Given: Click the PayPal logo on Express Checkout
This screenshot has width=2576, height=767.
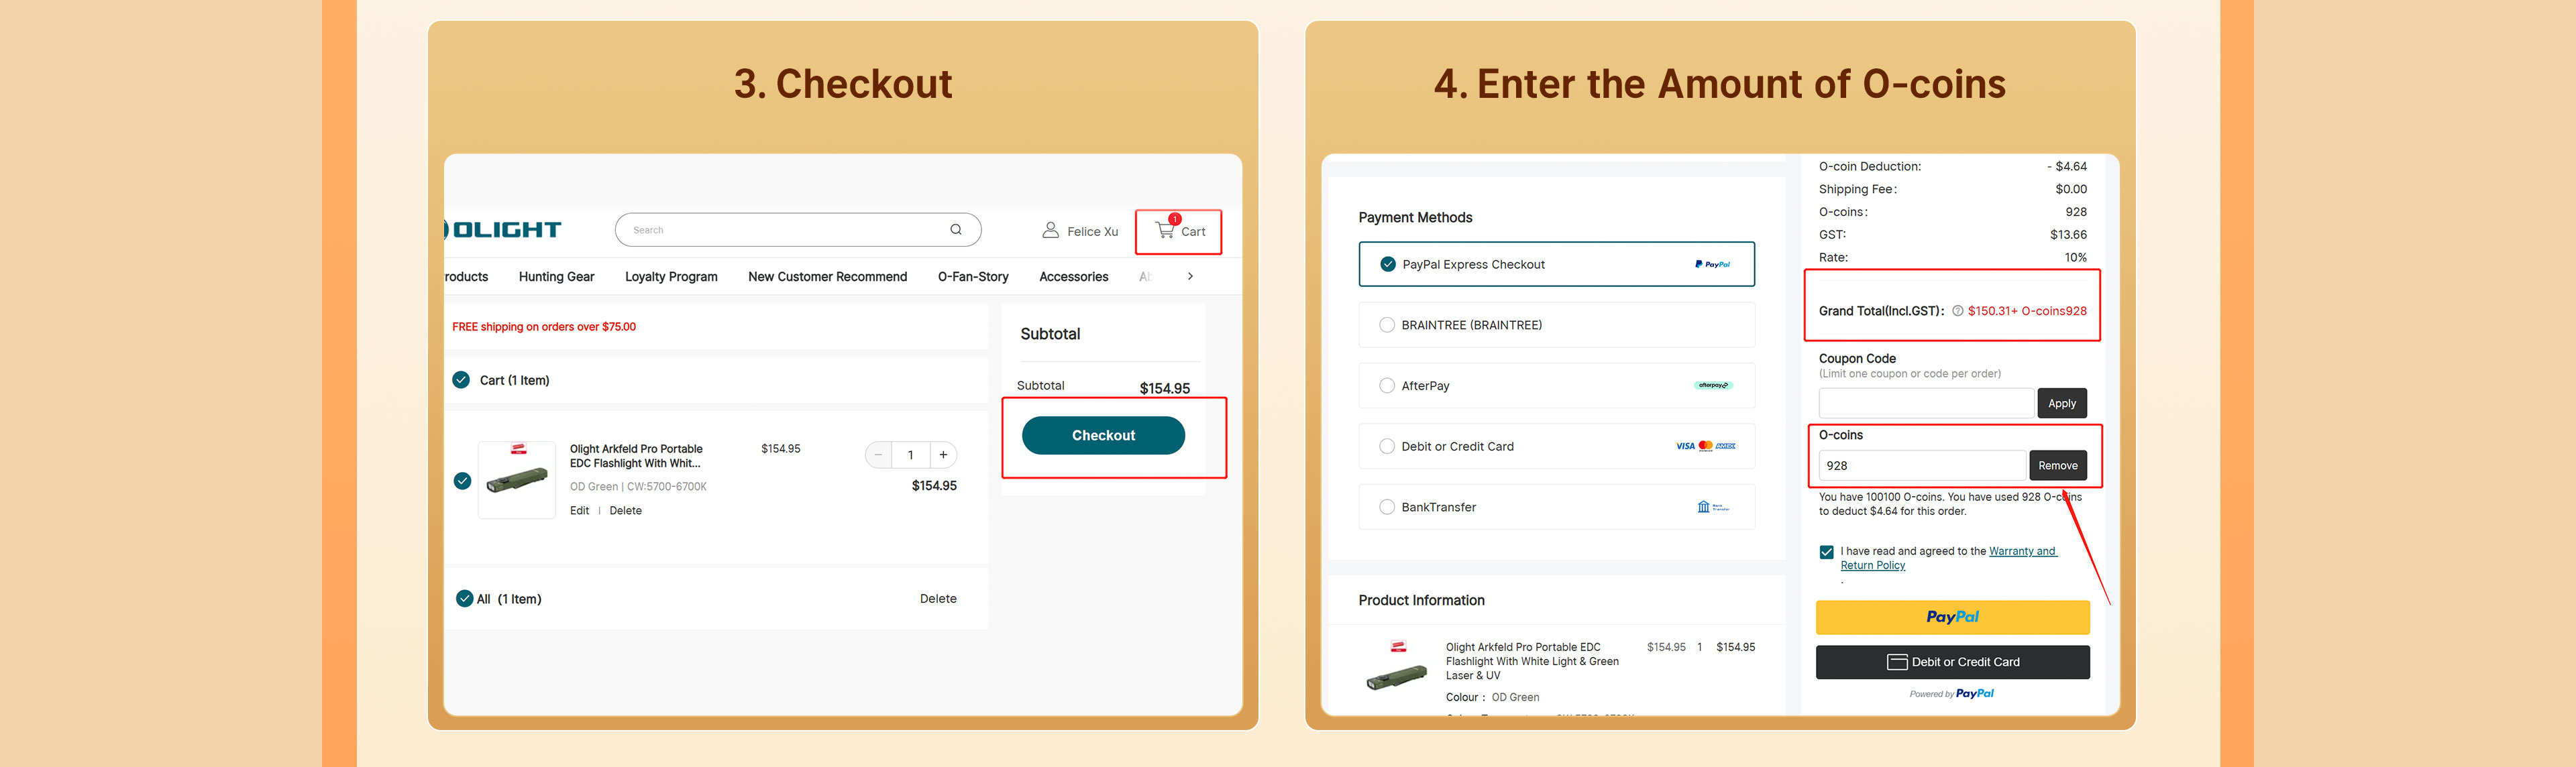Looking at the screenshot, I should [x=1712, y=265].
